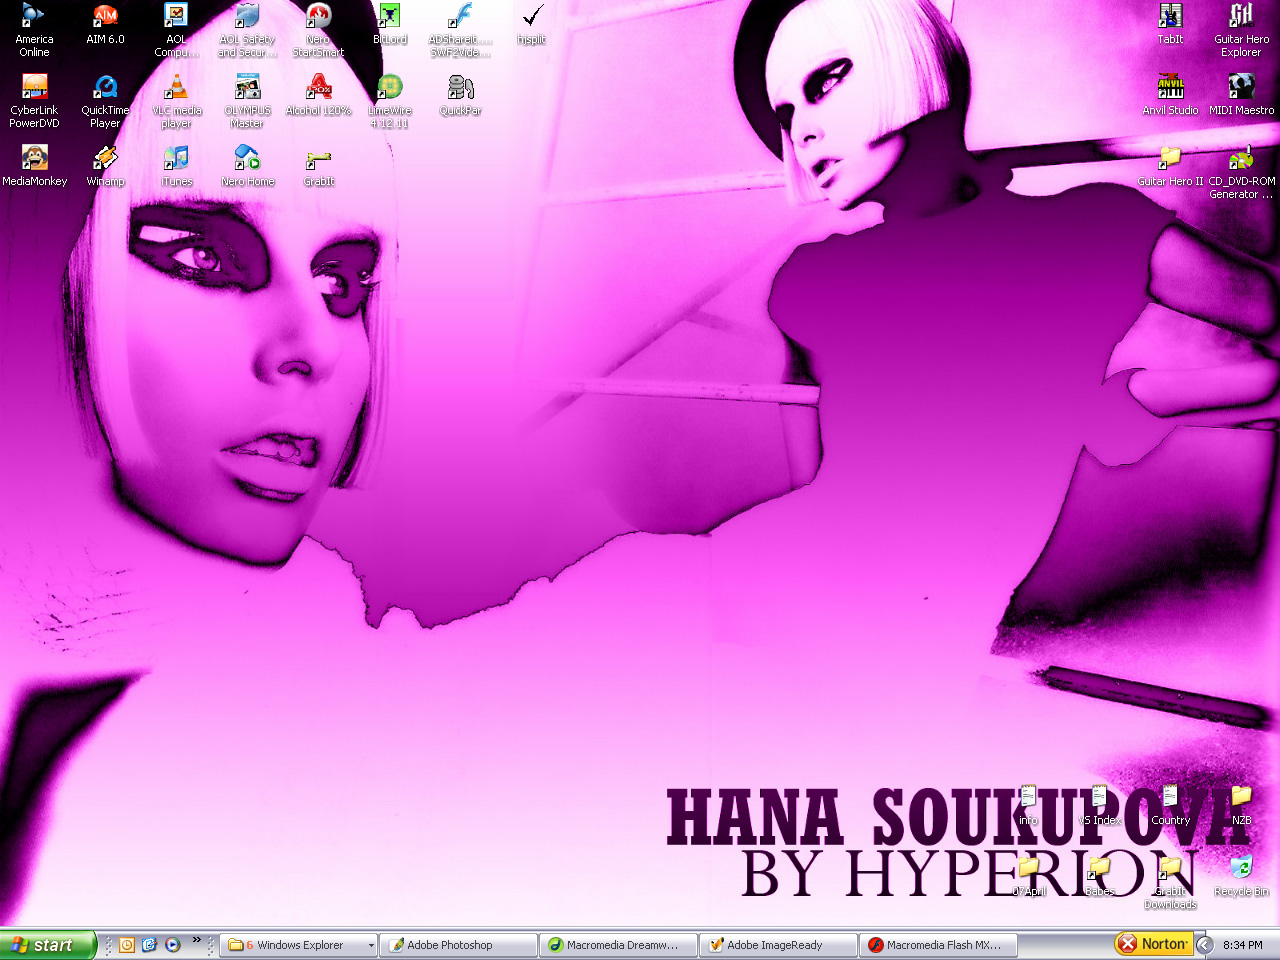
Task: Select the Guitar Hero Explorer icon
Action: 1241,18
